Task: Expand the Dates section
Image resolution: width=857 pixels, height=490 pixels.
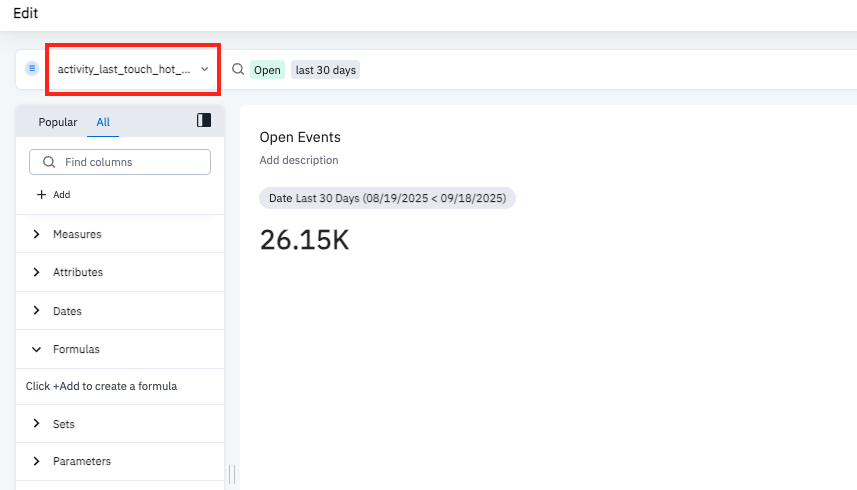Action: coord(120,311)
